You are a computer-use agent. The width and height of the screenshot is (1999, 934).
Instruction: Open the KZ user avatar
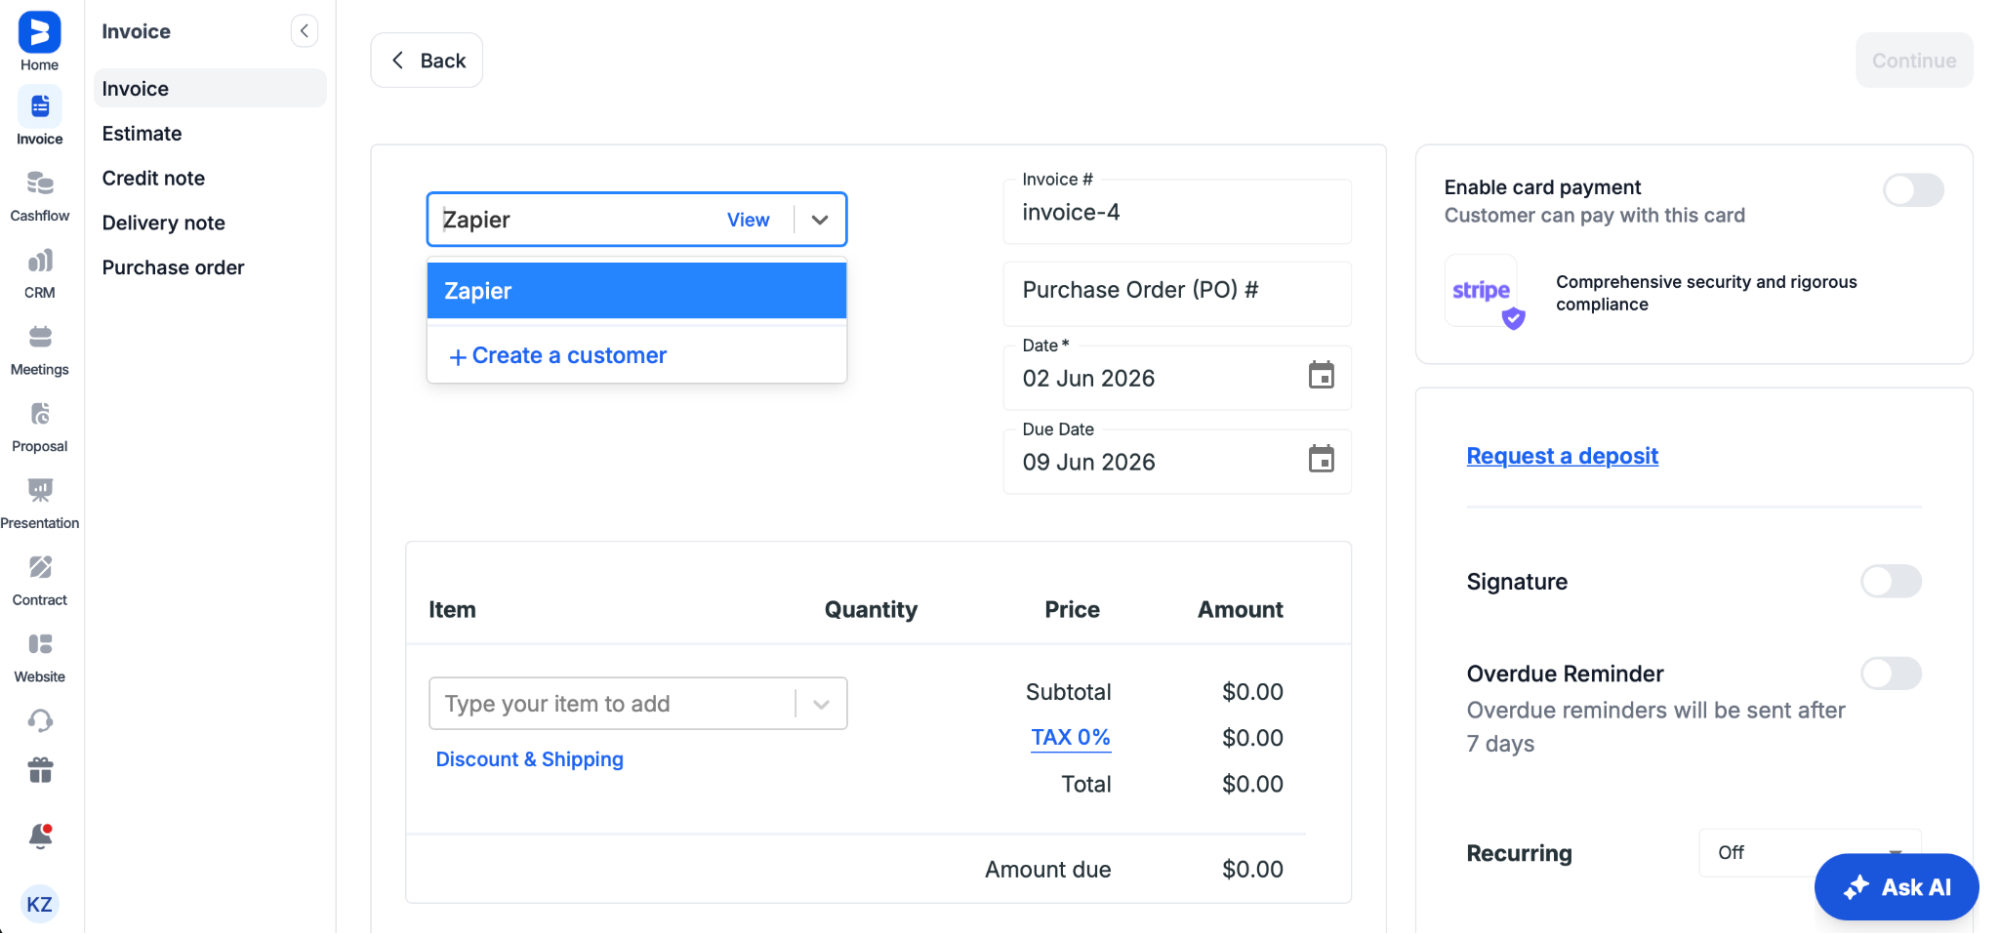pyautogui.click(x=40, y=904)
